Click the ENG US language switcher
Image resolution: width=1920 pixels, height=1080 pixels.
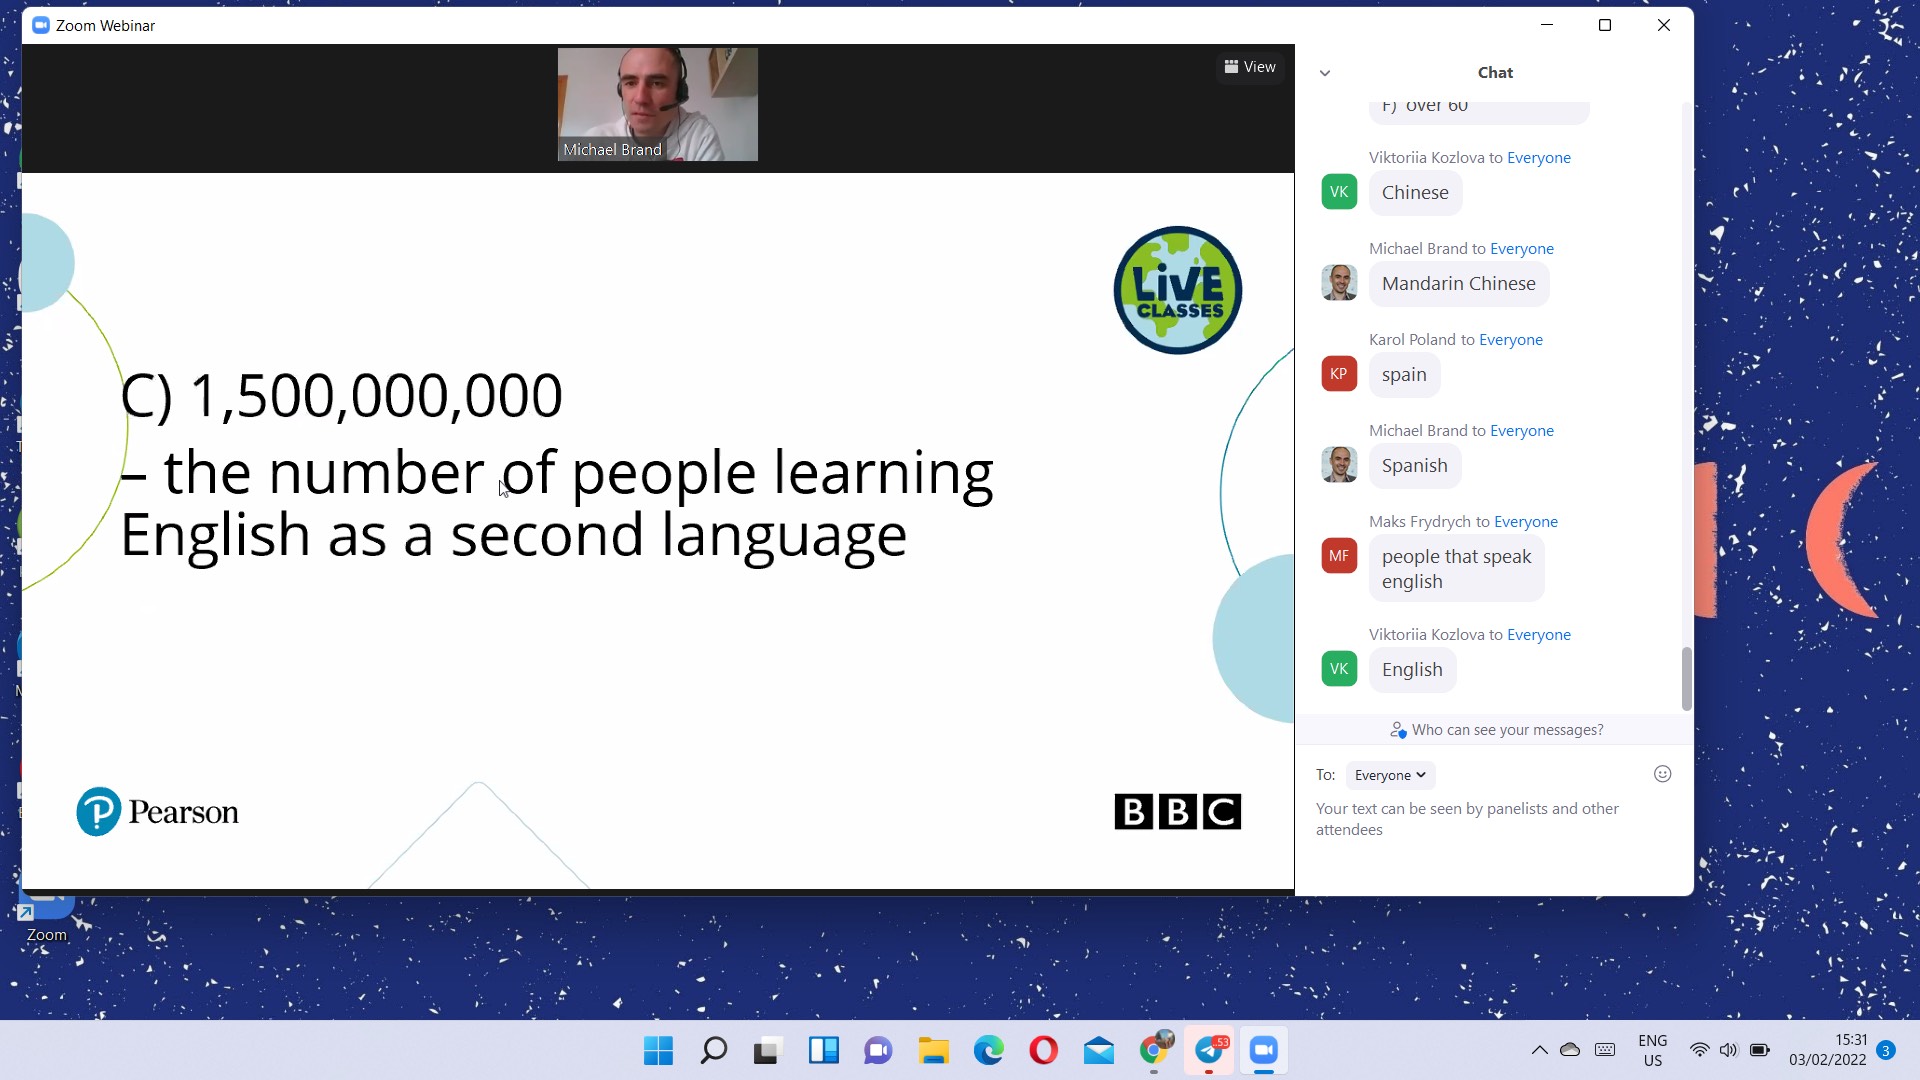tap(1652, 1050)
